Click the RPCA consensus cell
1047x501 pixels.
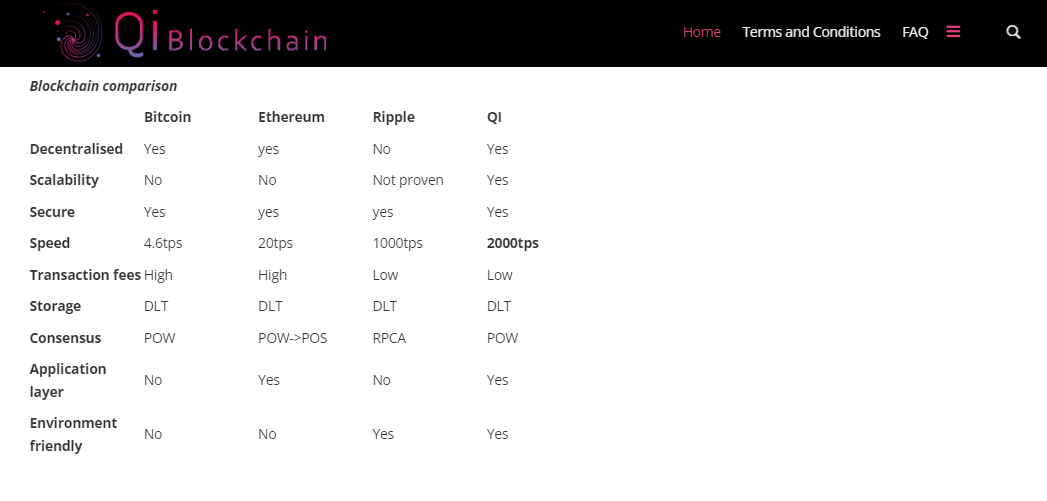[389, 338]
